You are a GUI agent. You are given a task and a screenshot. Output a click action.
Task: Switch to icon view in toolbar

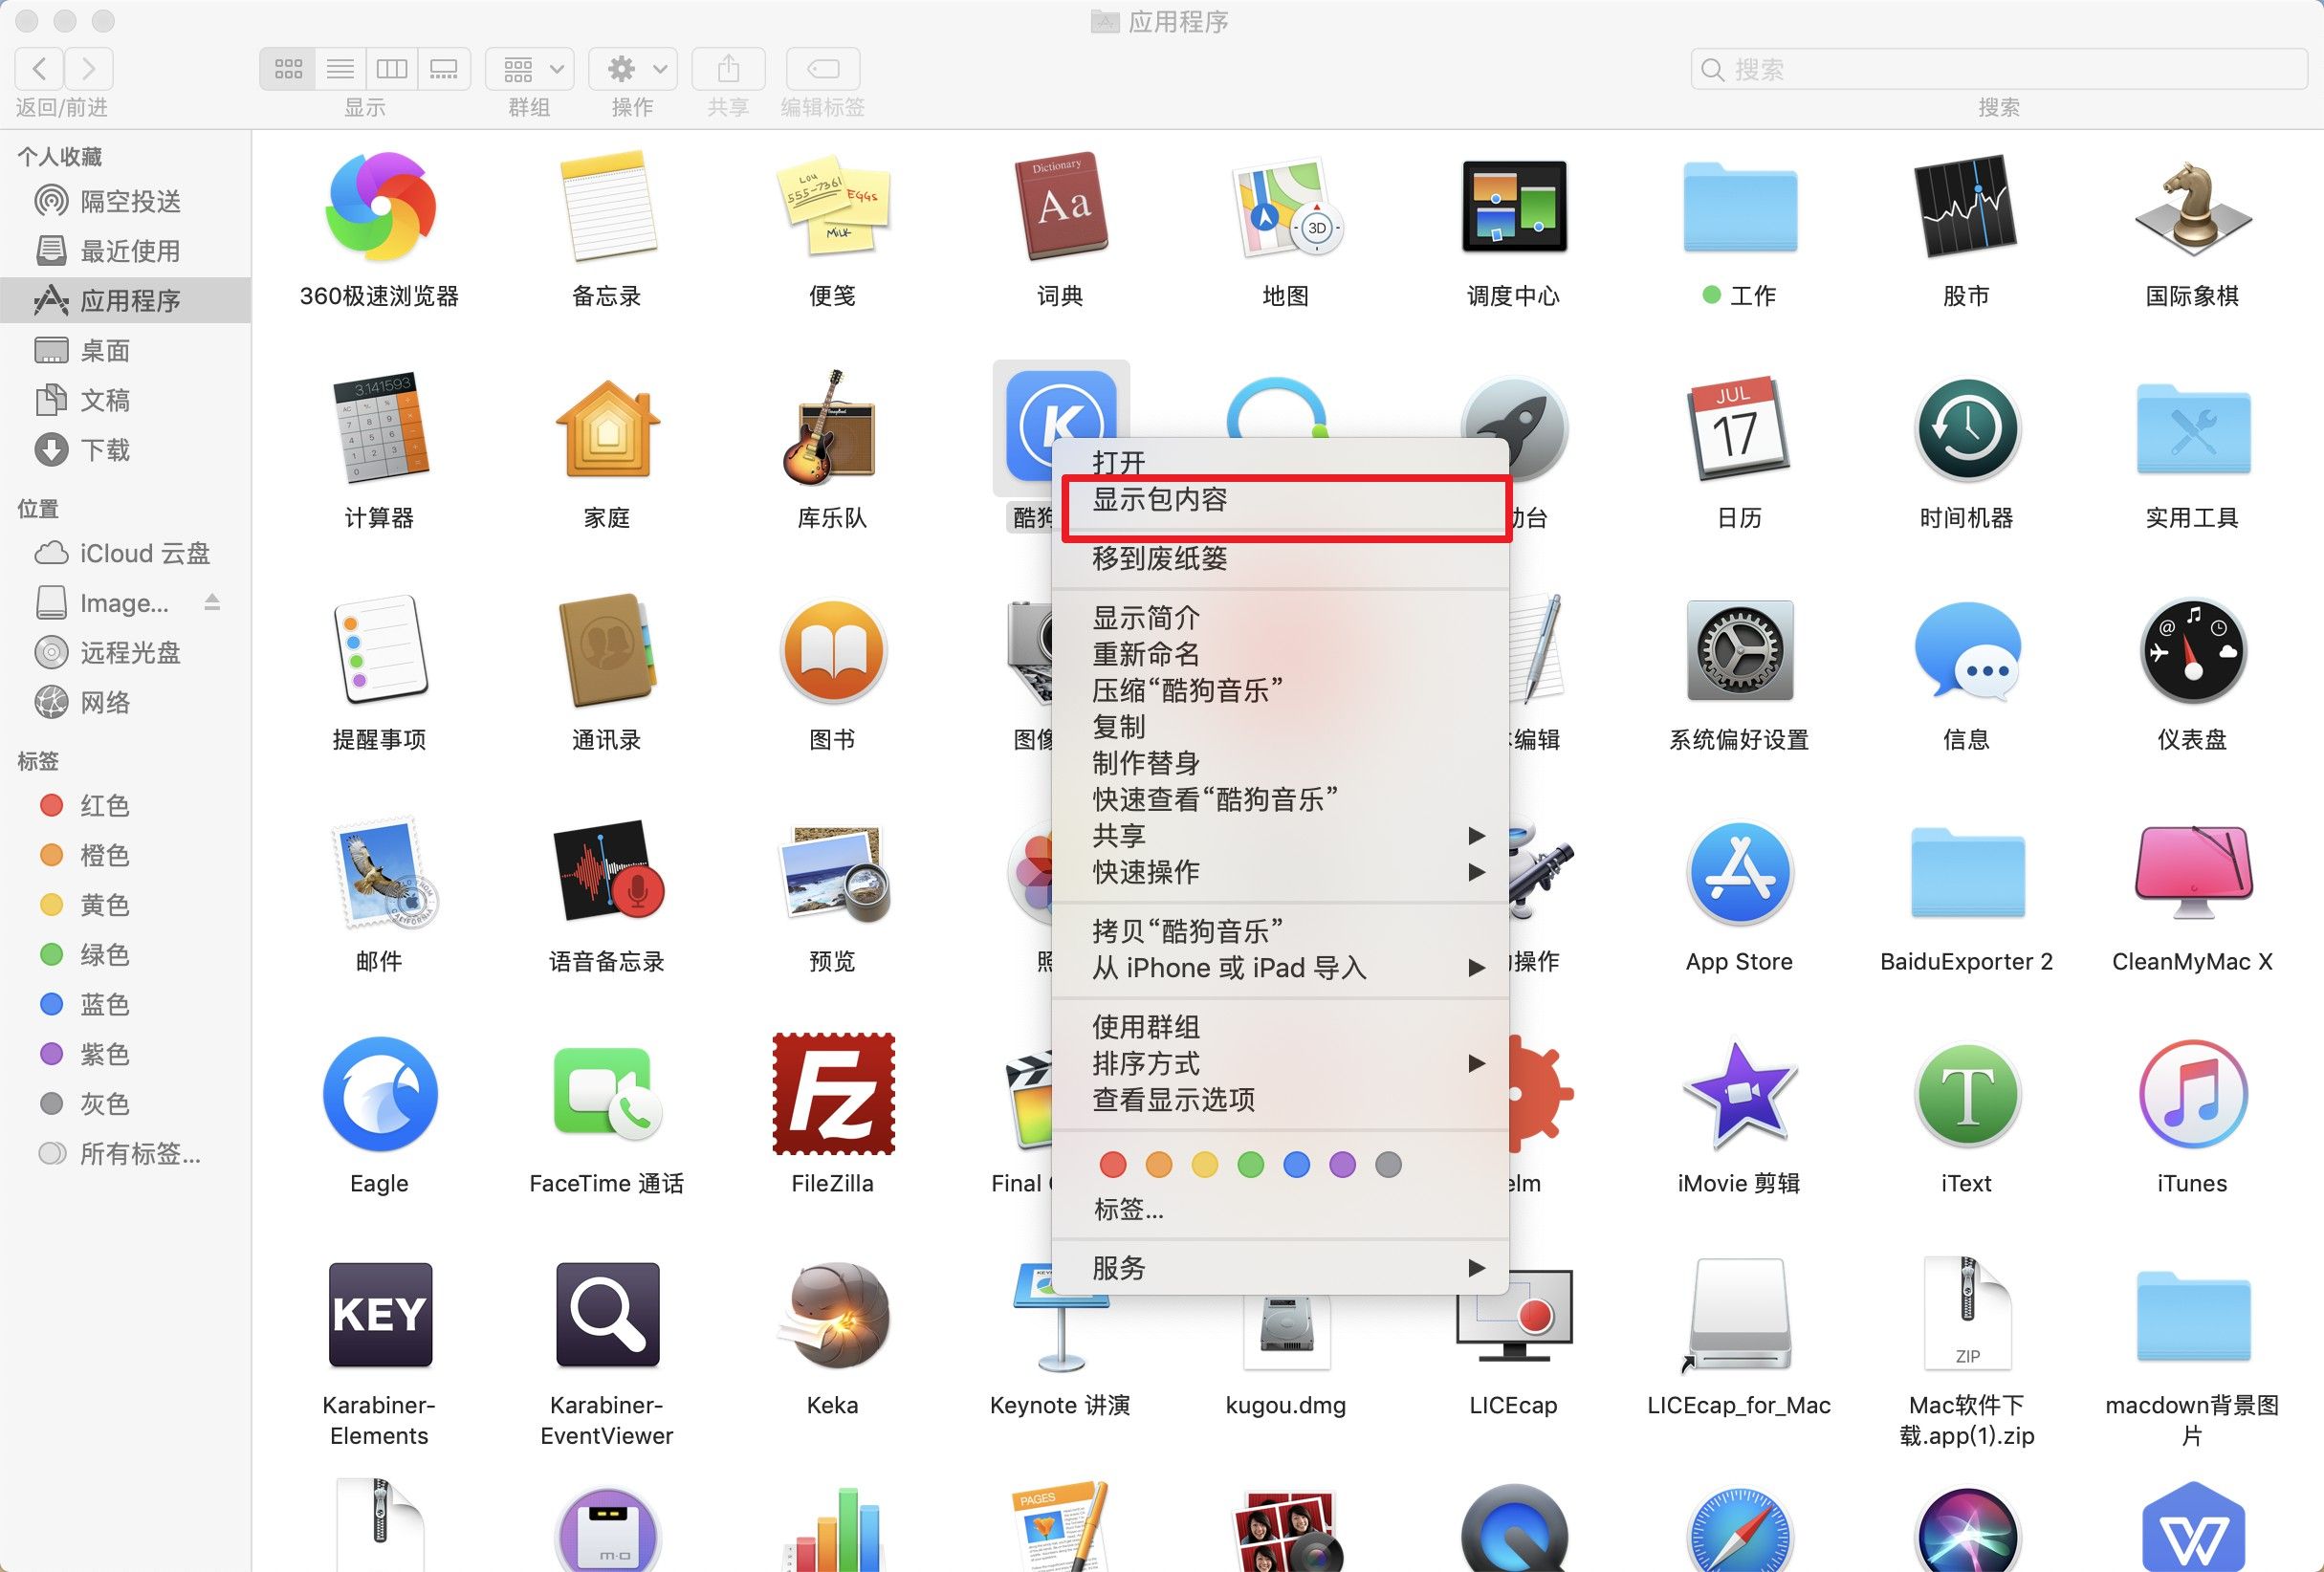click(x=288, y=68)
